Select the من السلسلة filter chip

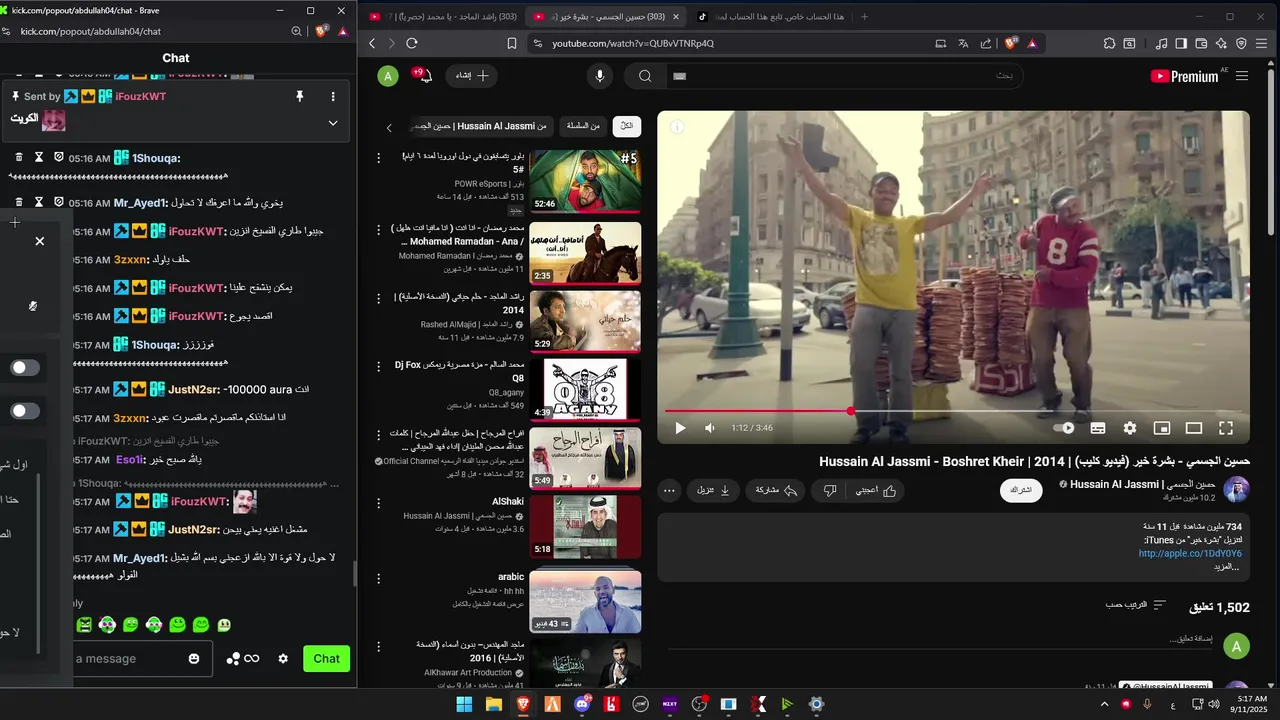584,126
